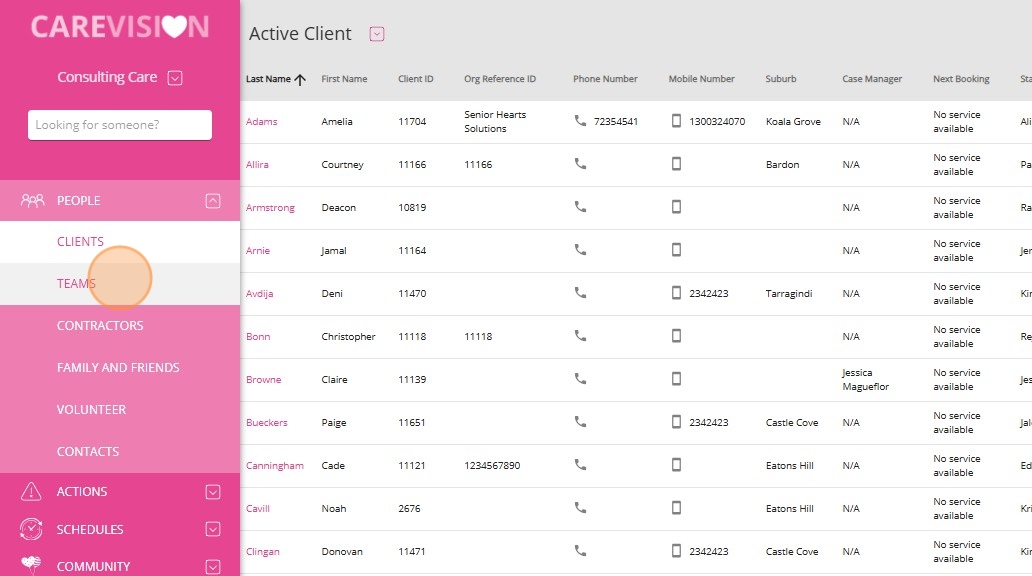Click the mobile icon in Adams row
Viewport: 1032px width, 576px height.
point(676,120)
